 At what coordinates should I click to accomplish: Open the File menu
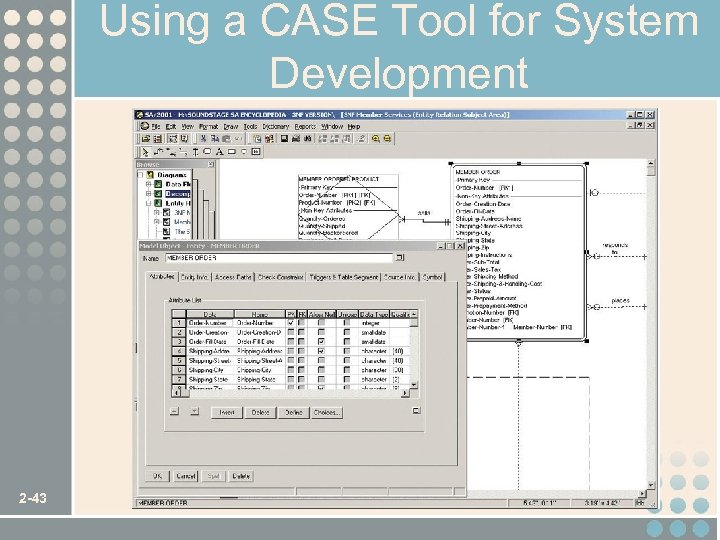[156, 126]
